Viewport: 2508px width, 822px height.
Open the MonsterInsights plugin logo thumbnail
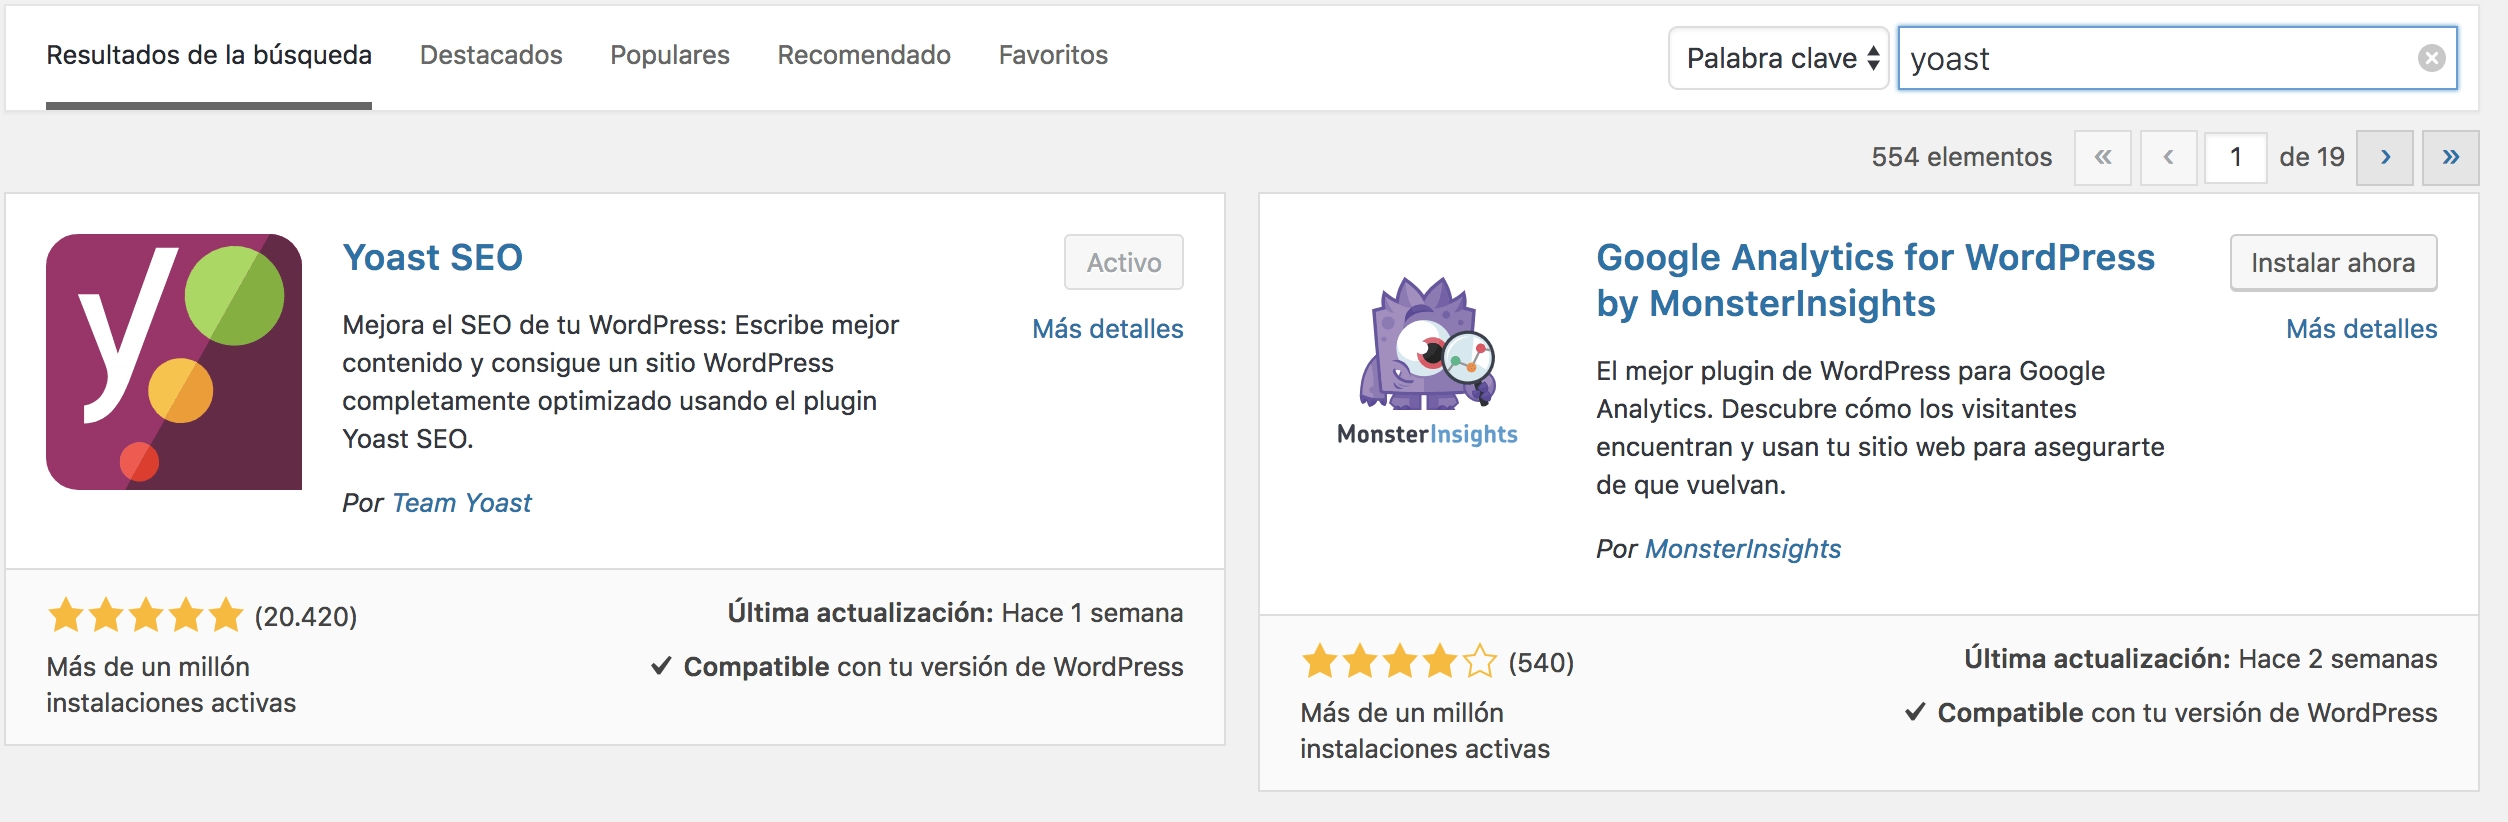pos(1428,362)
